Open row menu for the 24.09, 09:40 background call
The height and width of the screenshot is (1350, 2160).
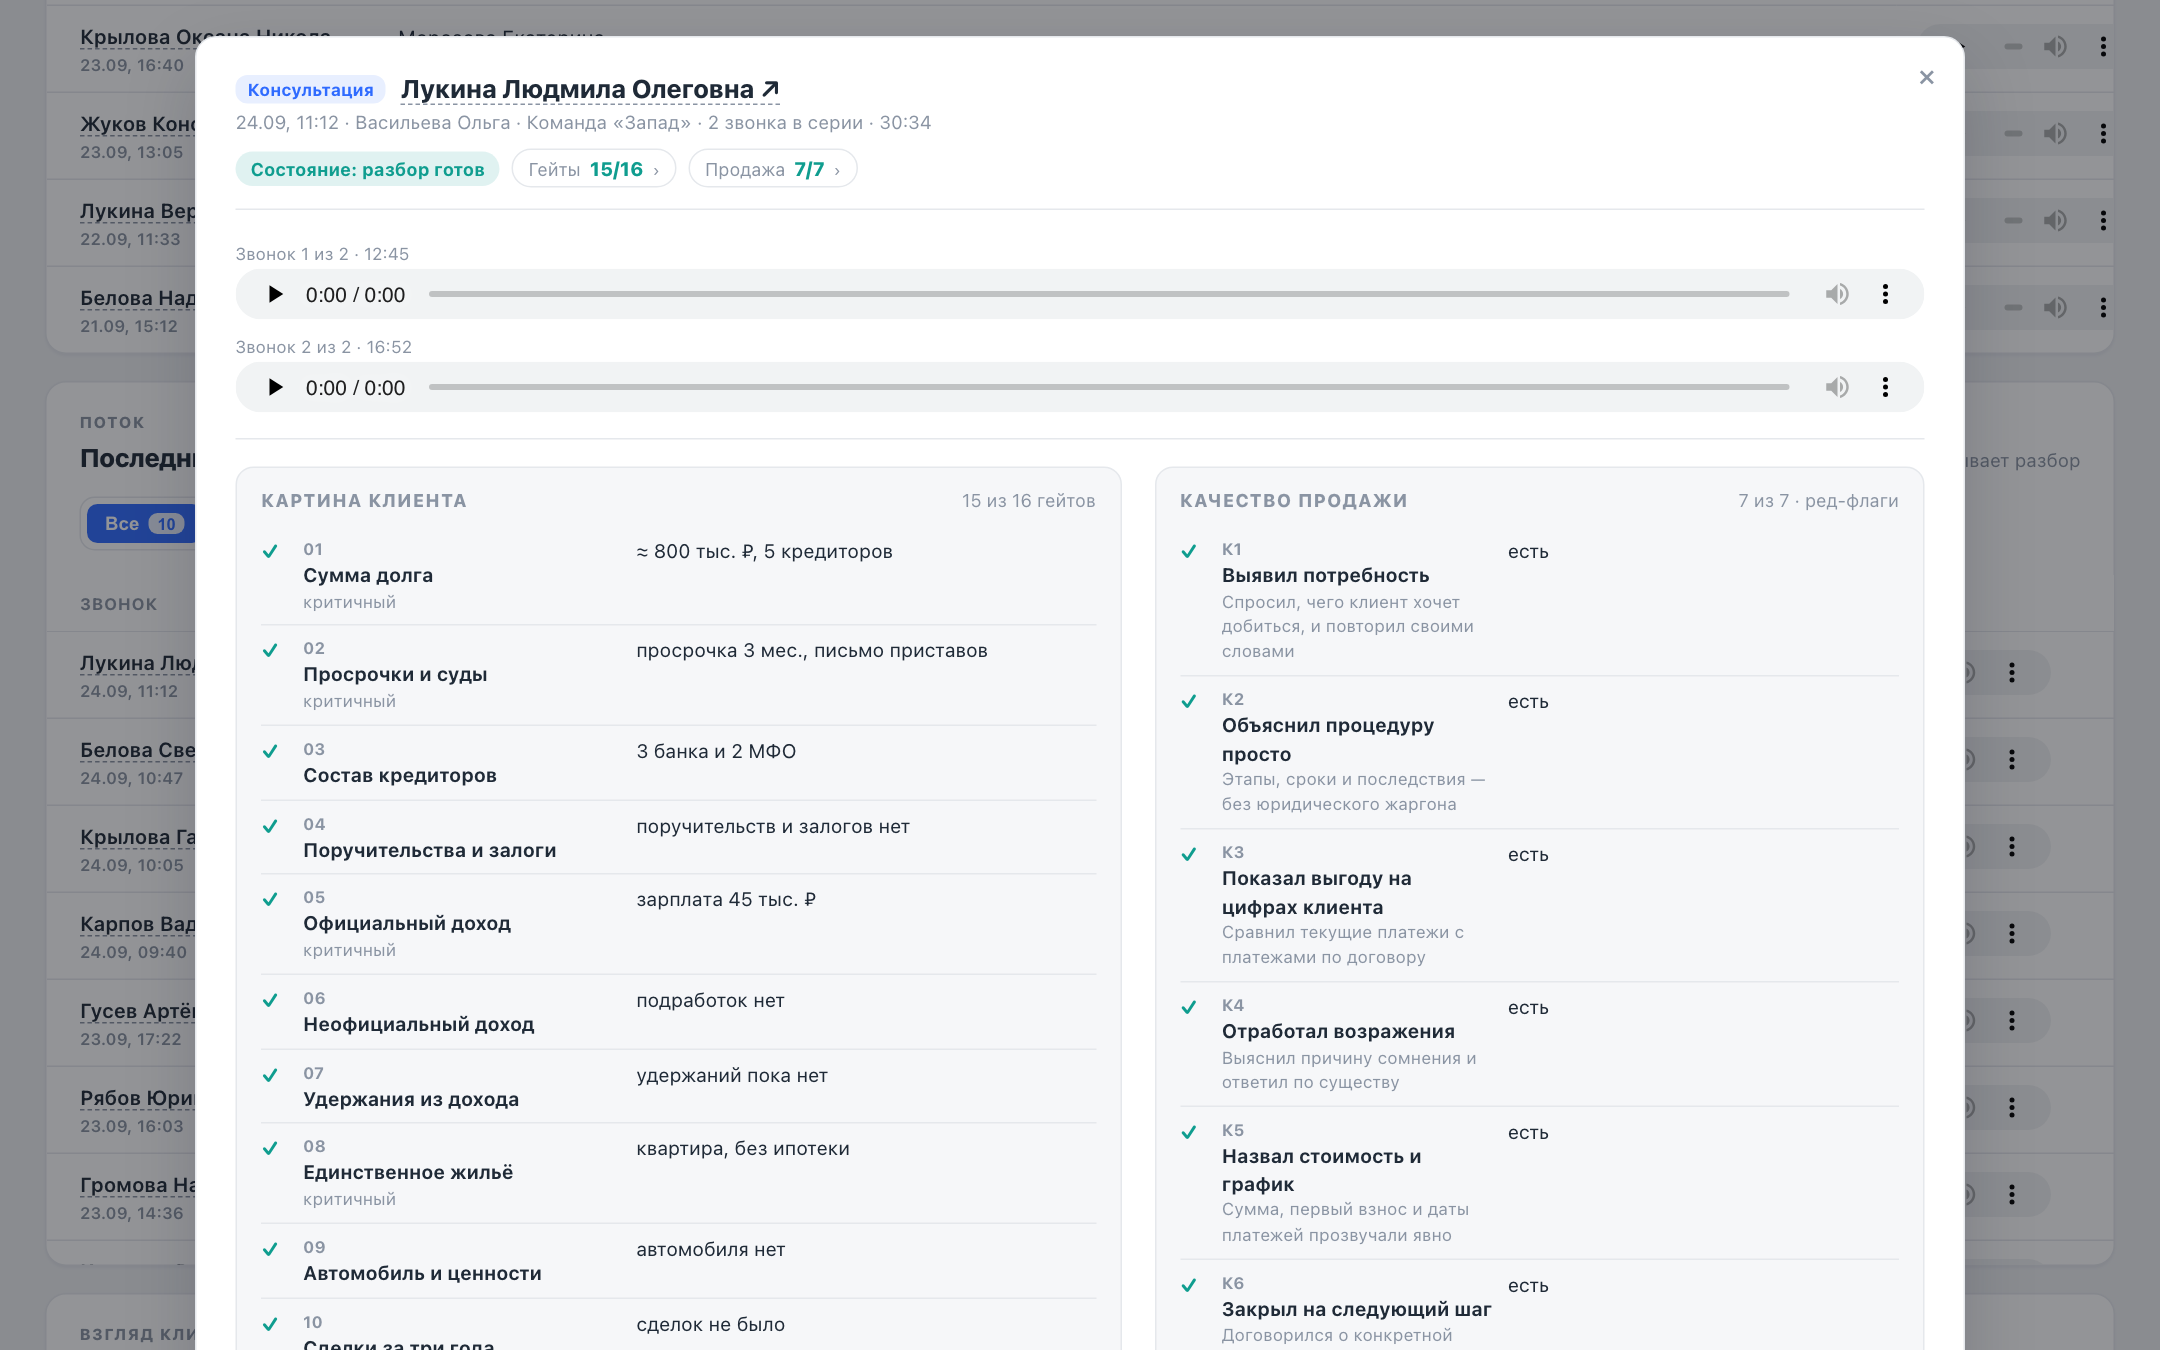coord(2012,933)
